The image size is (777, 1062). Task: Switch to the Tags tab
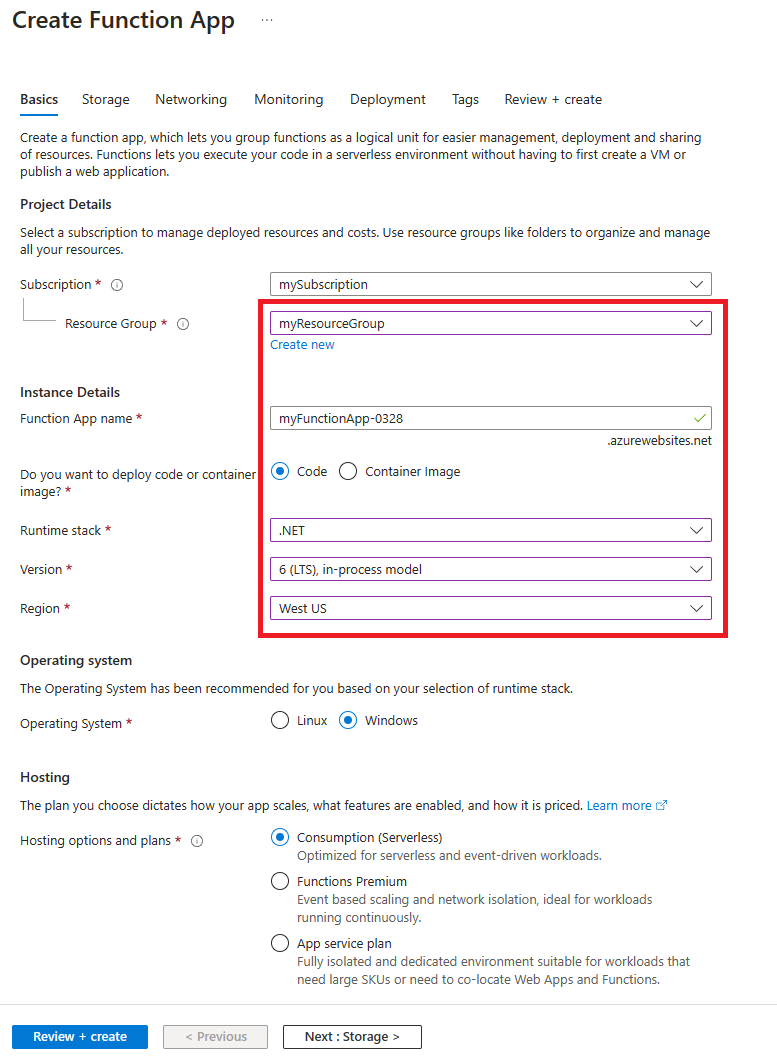pyautogui.click(x=465, y=99)
